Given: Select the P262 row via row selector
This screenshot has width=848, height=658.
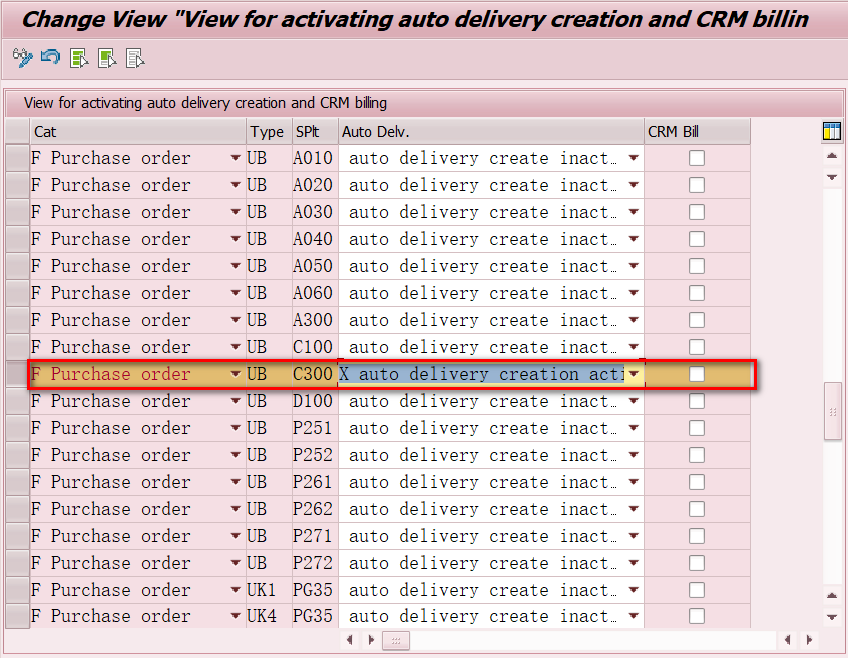Looking at the screenshot, I should point(17,509).
